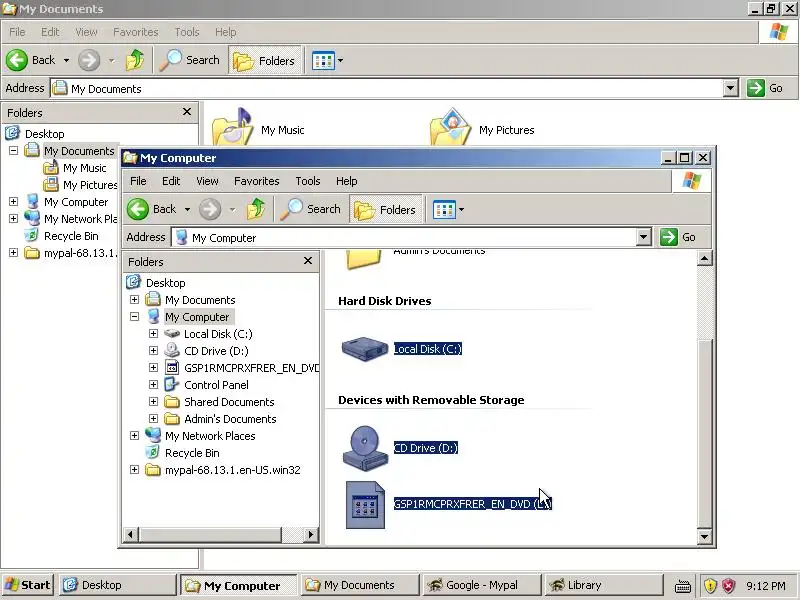Select Recycle Bin in My Computer tree
Viewport: 800px width, 600px height.
(192, 453)
